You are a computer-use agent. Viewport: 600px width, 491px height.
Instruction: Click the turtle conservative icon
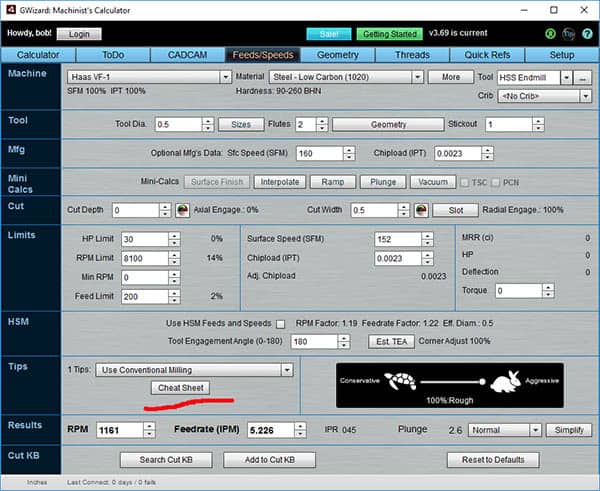pos(400,381)
